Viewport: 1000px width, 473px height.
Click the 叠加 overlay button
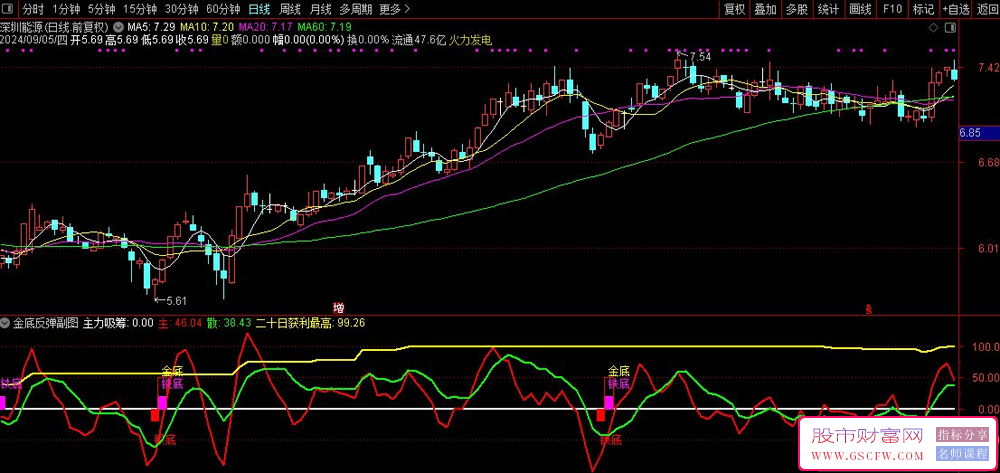point(765,9)
